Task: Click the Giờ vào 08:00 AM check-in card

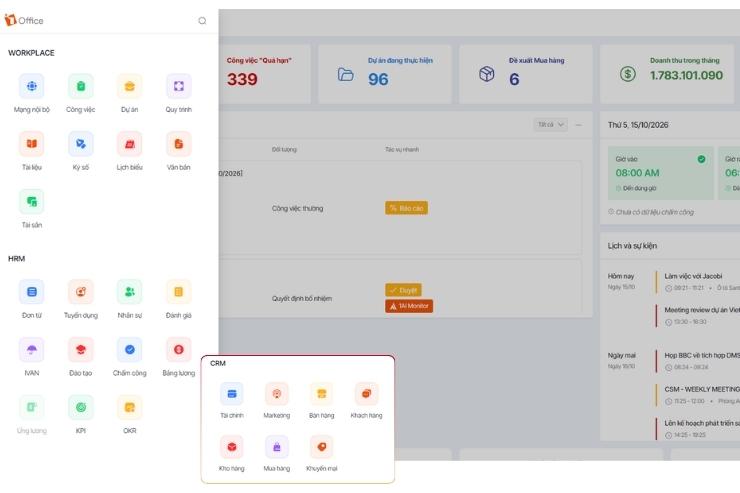Action: (661, 173)
